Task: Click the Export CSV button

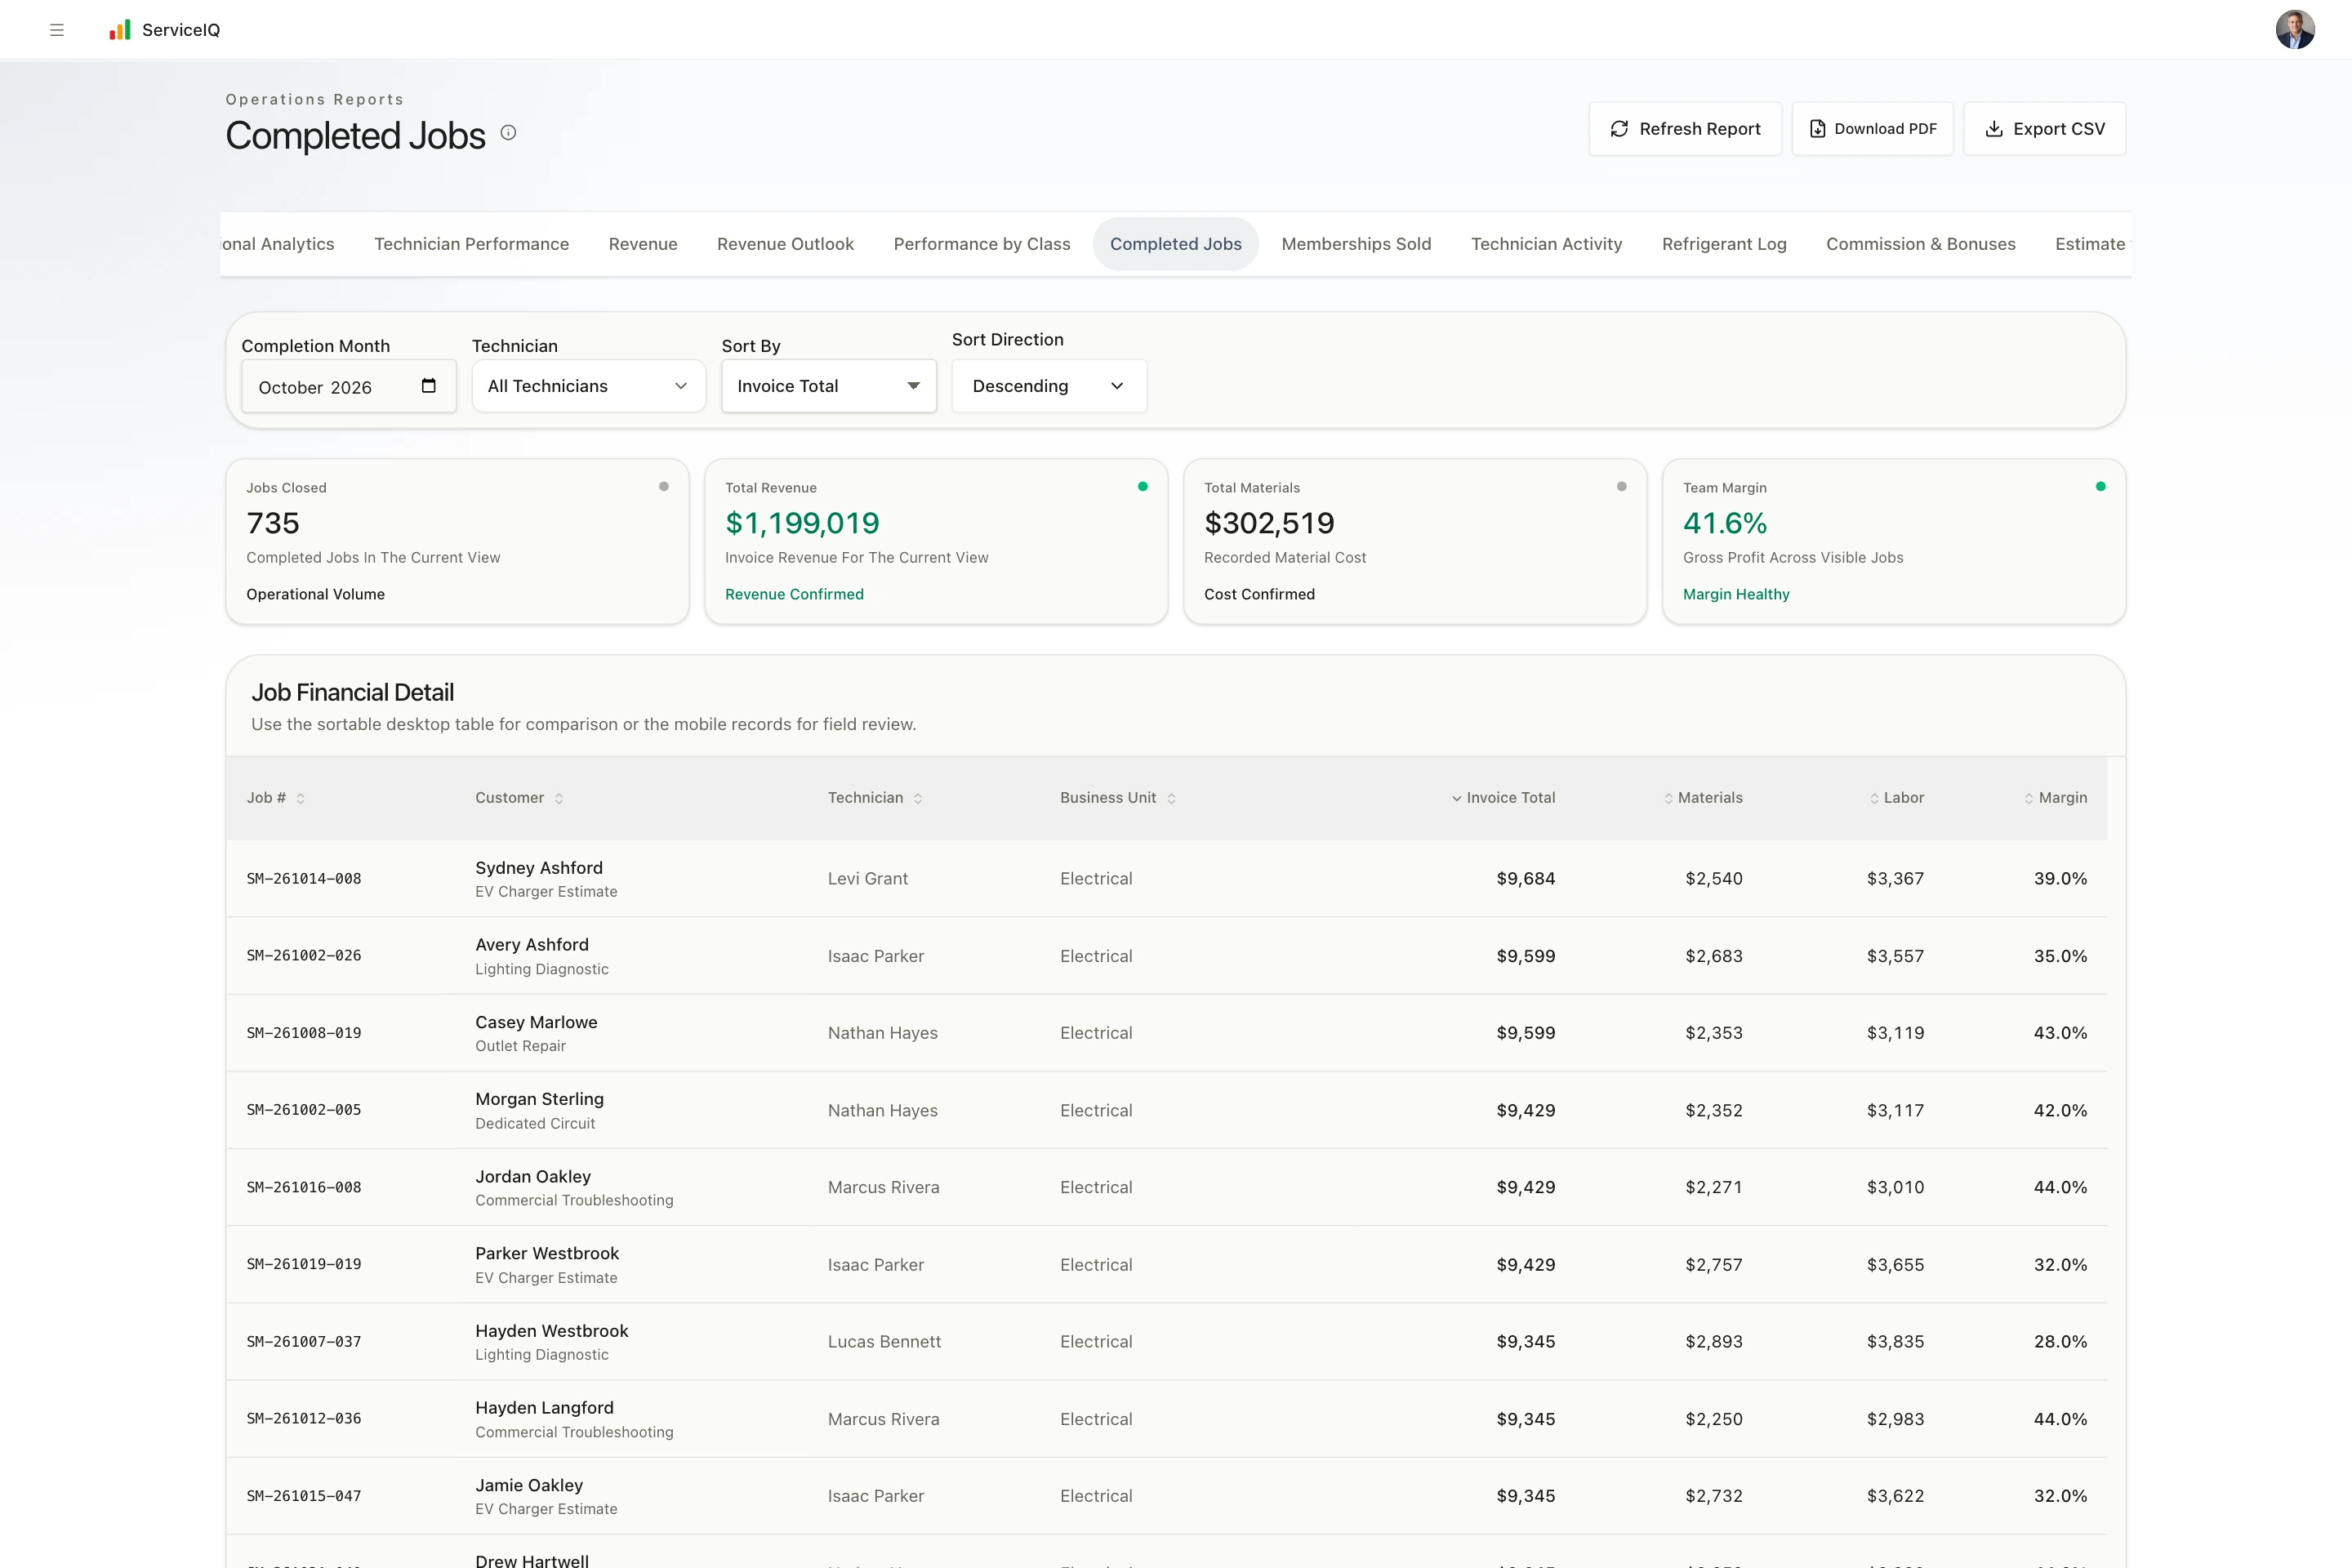Action: coord(2044,129)
